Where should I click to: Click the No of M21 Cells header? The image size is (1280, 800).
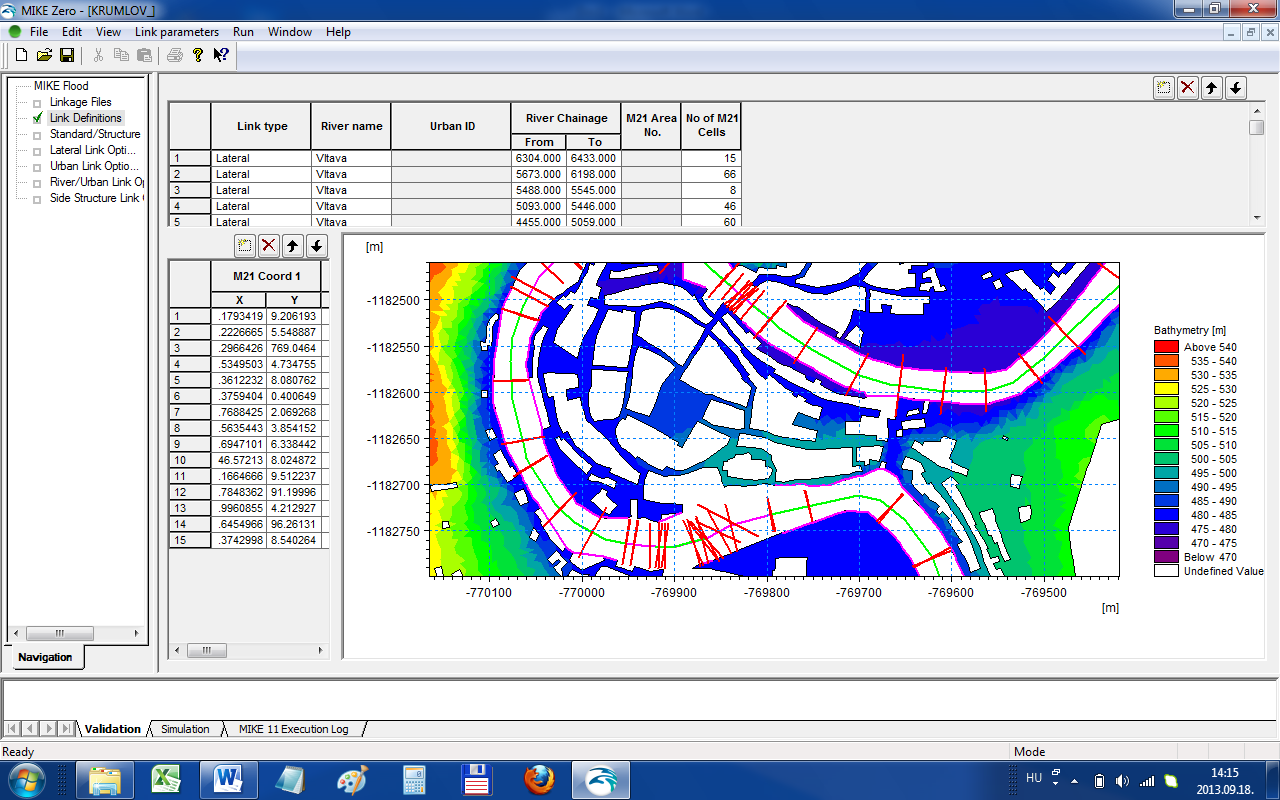point(712,126)
